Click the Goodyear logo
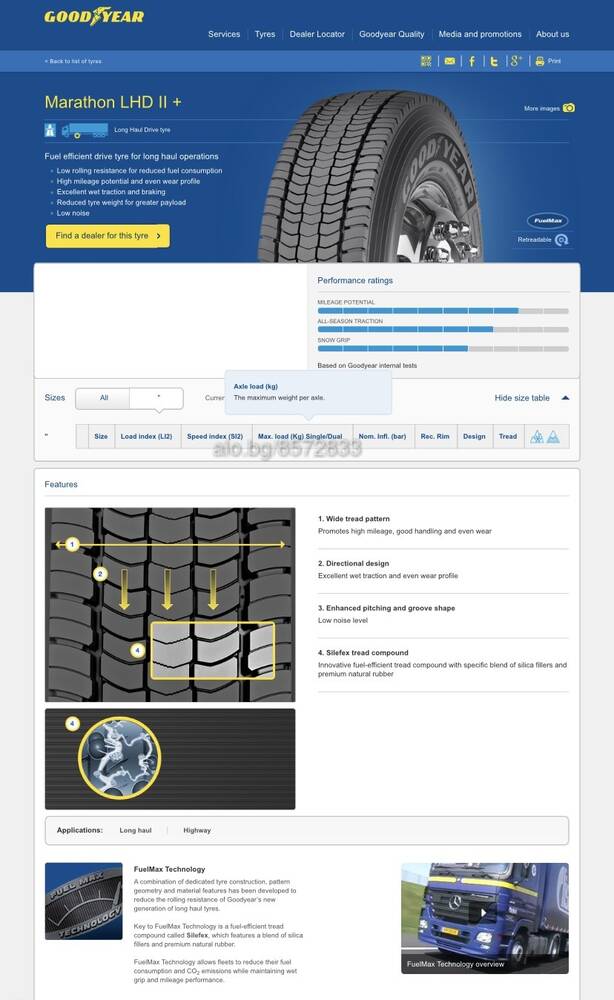Viewport: 614px width, 1000px height. [x=94, y=16]
